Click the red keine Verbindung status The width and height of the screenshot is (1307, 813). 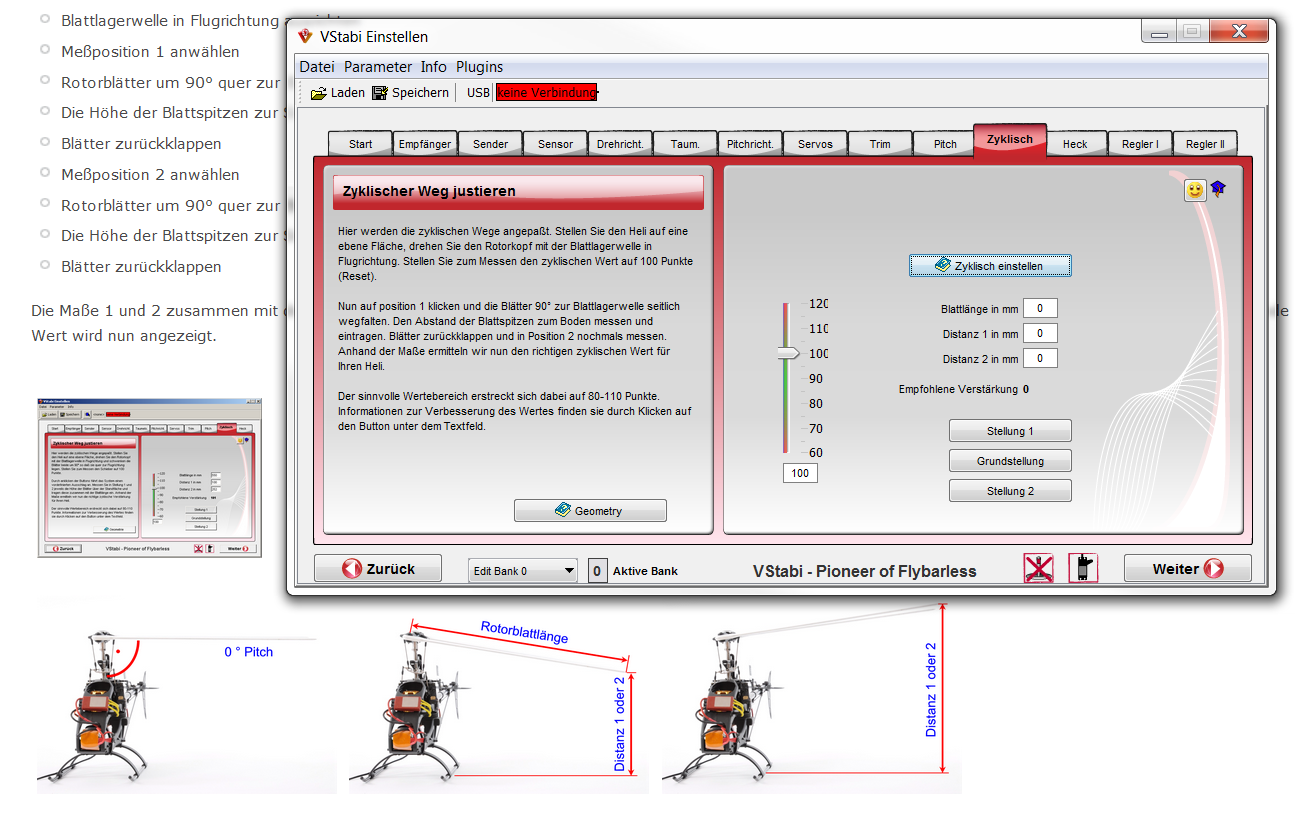(x=546, y=93)
